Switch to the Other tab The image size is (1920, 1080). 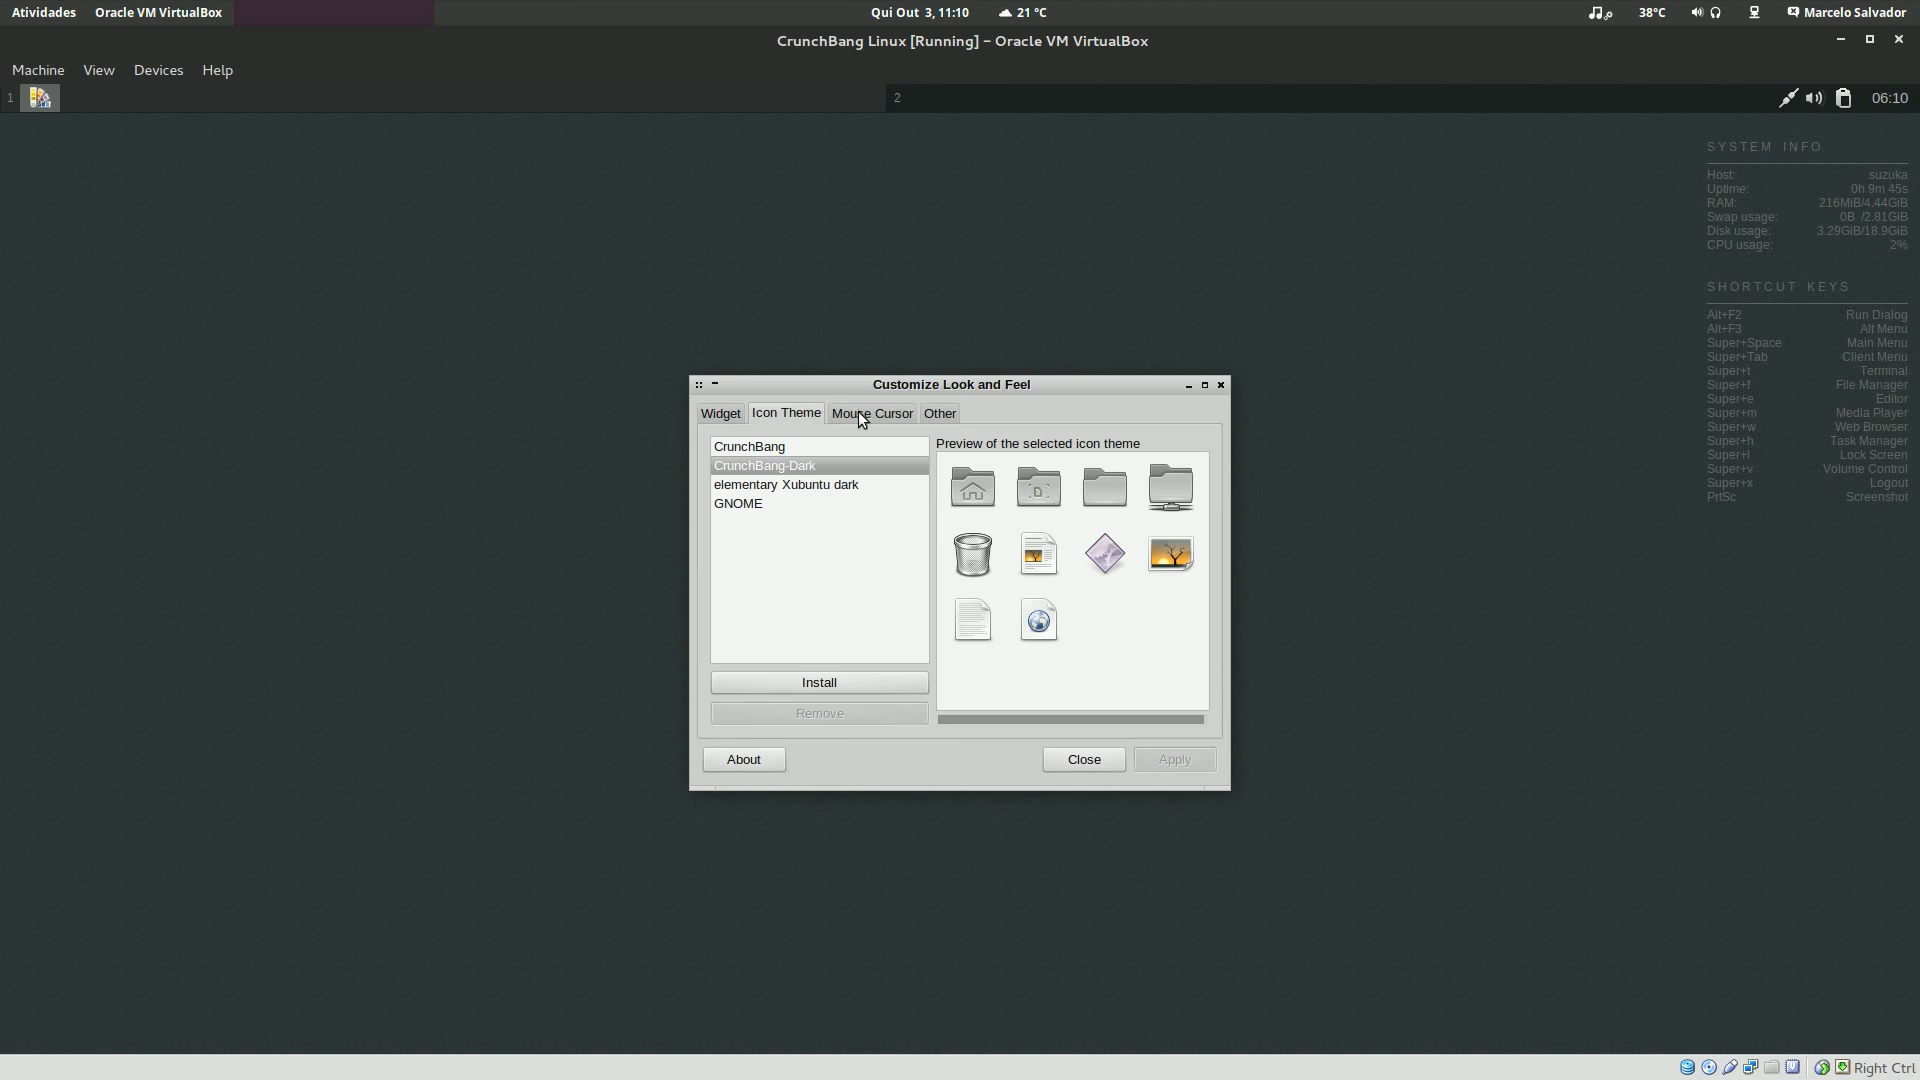pos(939,414)
